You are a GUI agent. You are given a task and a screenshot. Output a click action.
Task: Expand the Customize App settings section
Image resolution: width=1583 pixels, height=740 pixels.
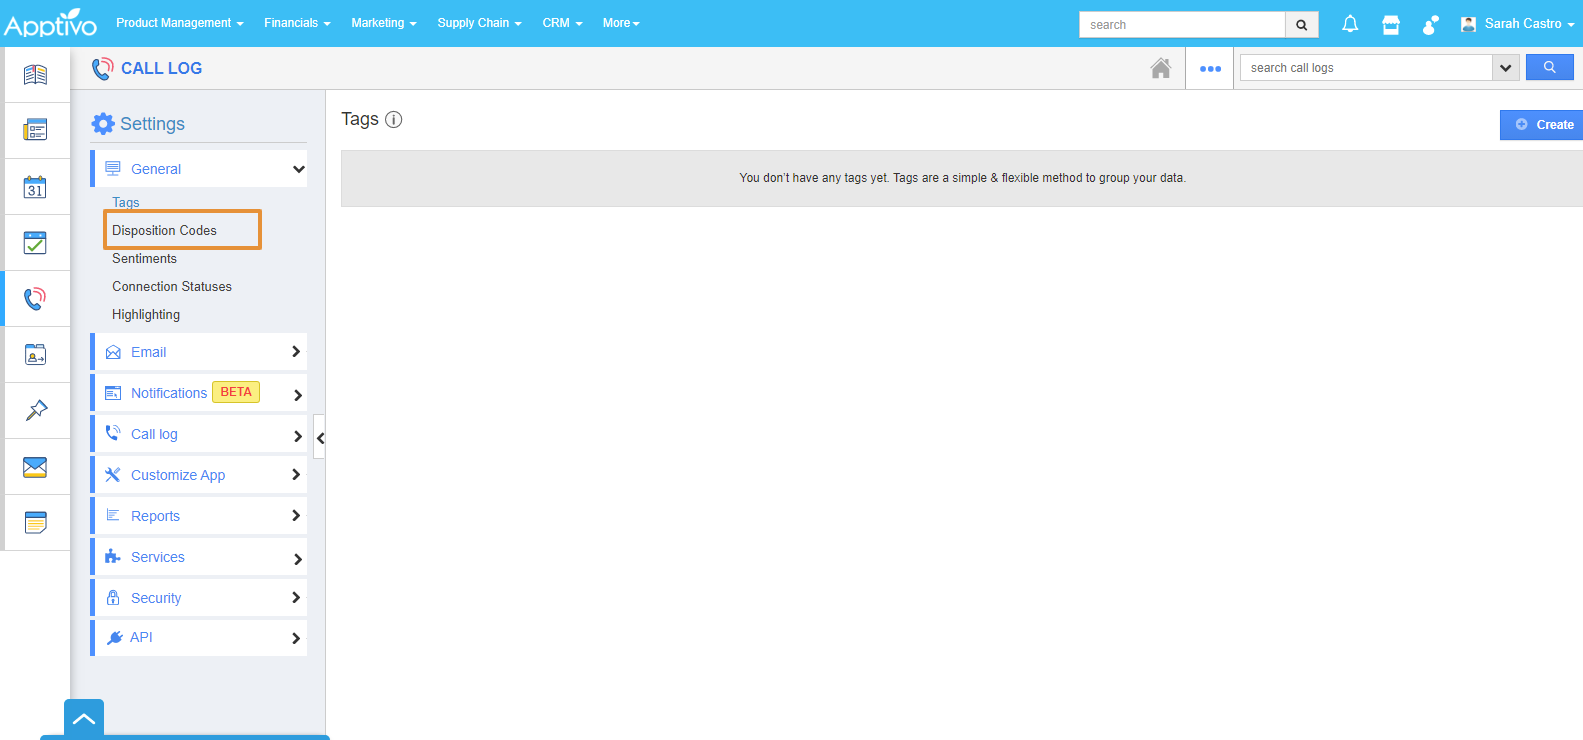pyautogui.click(x=200, y=475)
